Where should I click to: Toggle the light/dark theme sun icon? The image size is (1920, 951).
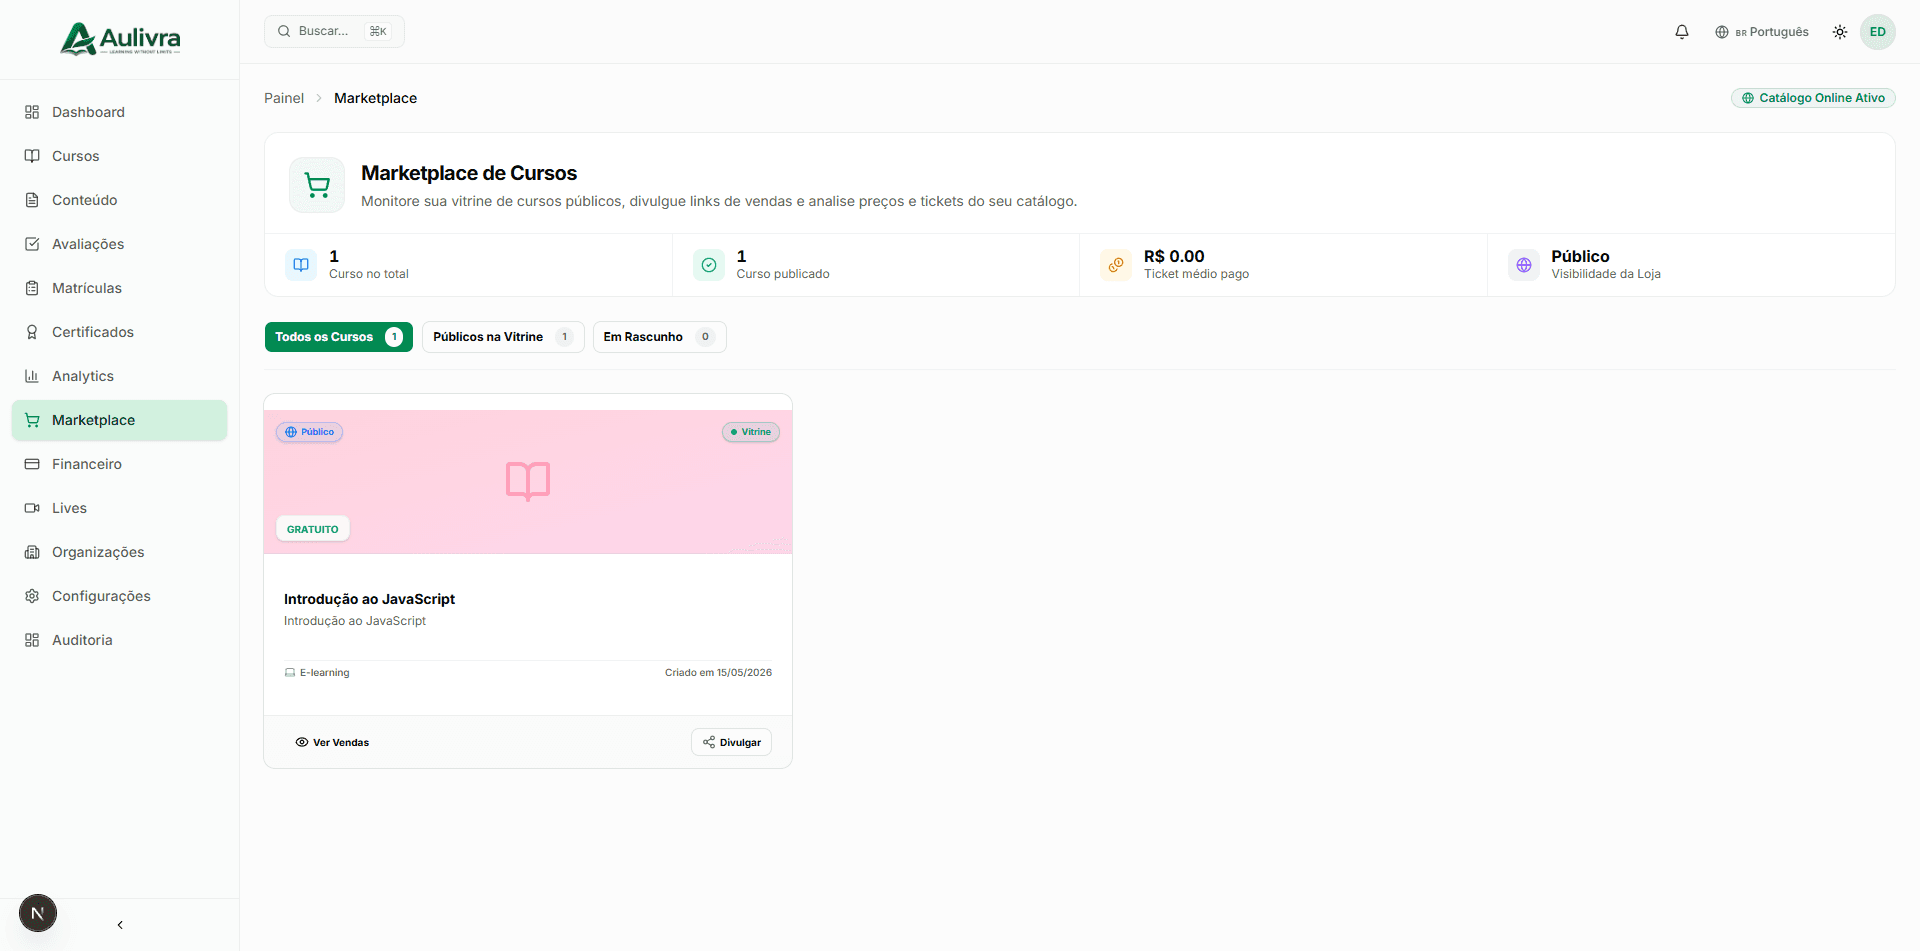point(1840,32)
